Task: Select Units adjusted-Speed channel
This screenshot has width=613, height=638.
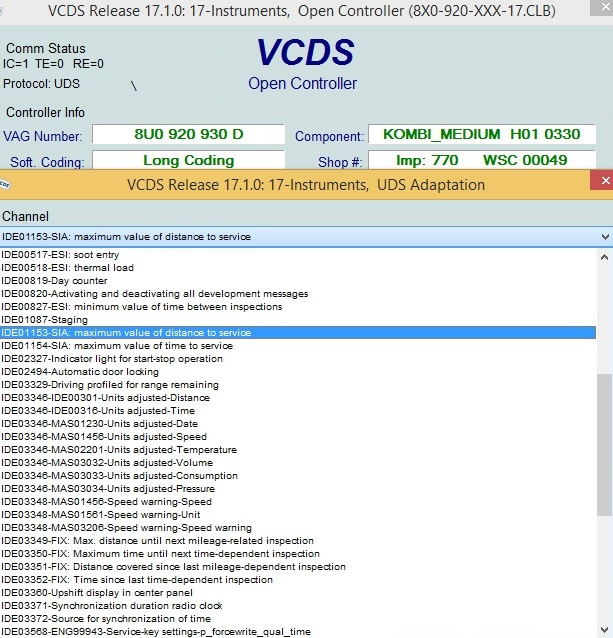Action: coord(298,437)
